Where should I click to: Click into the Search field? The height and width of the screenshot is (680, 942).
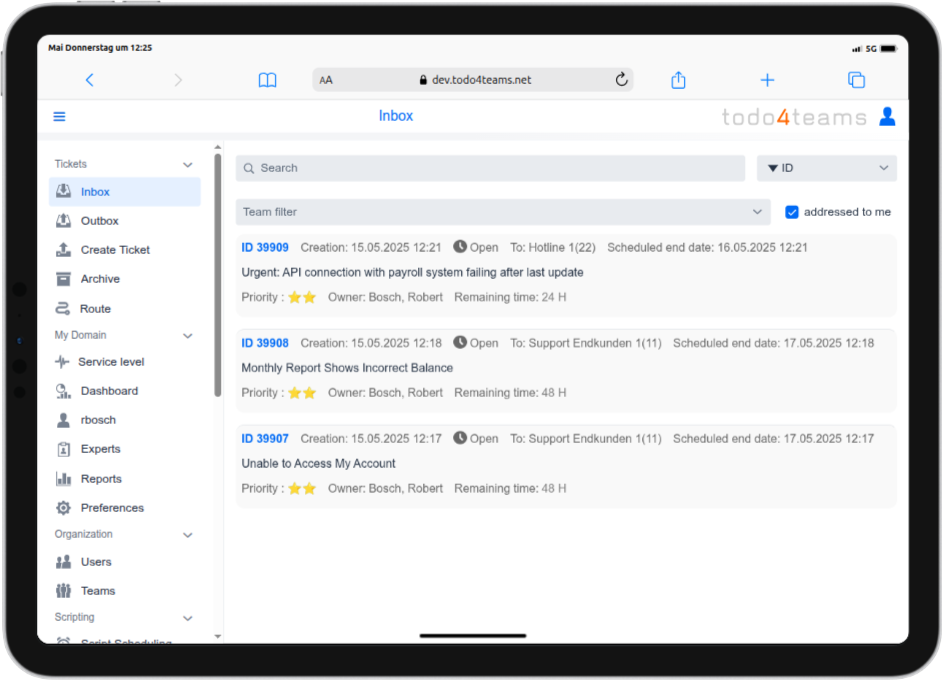click(490, 168)
